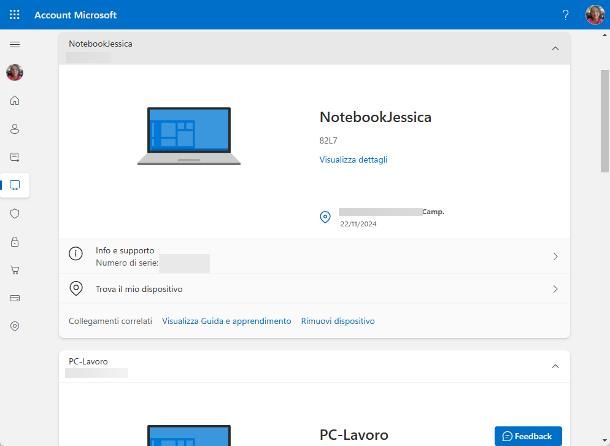The width and height of the screenshot is (610, 446).
Task: Click Rimuovi dispositivo link
Action: coord(338,321)
